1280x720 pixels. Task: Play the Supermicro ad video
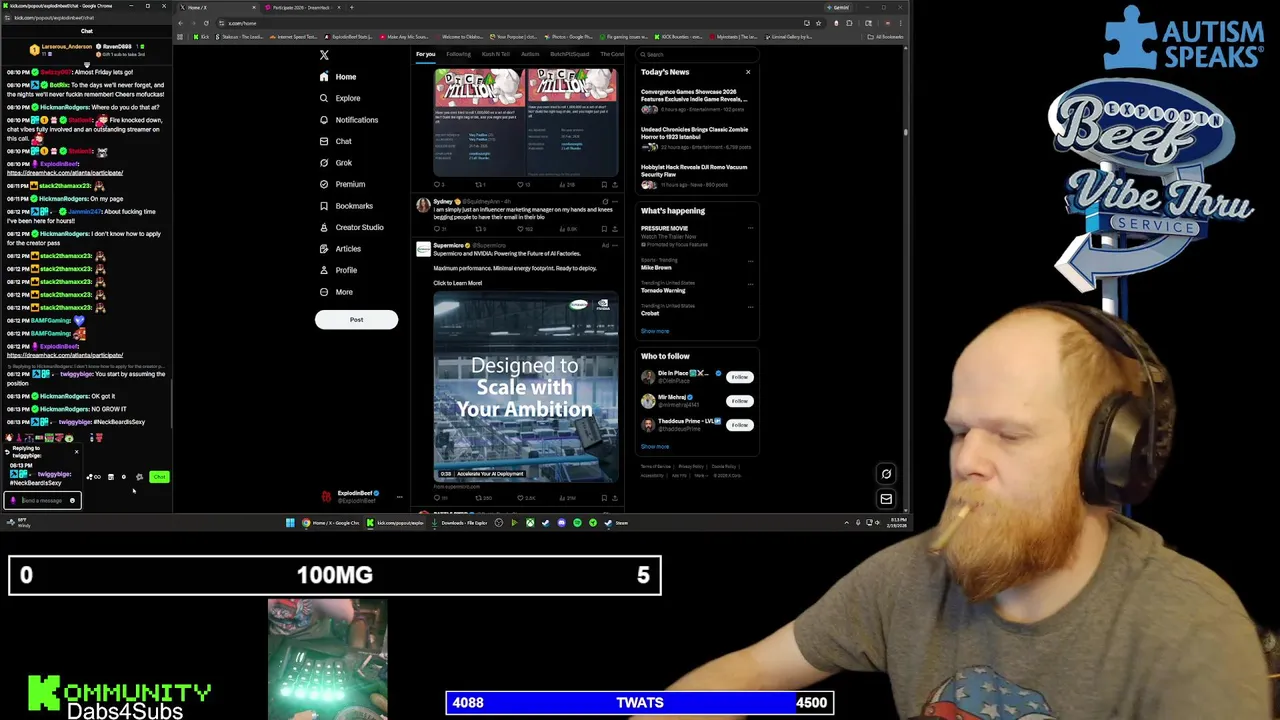(525, 387)
